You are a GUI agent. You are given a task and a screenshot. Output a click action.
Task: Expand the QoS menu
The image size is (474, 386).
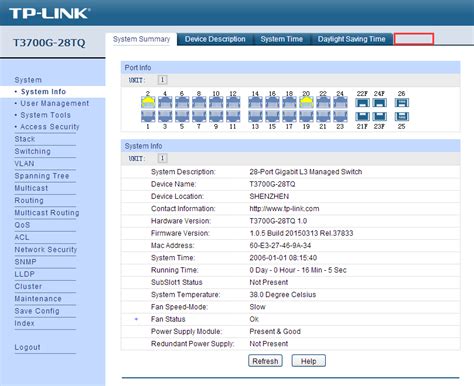click(22, 225)
